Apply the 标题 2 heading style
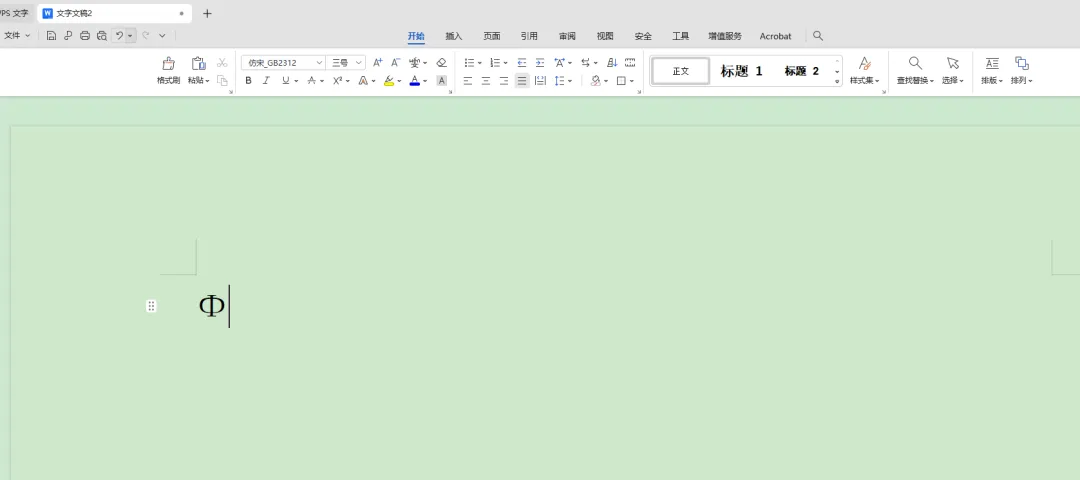This screenshot has width=1080, height=480. point(802,71)
